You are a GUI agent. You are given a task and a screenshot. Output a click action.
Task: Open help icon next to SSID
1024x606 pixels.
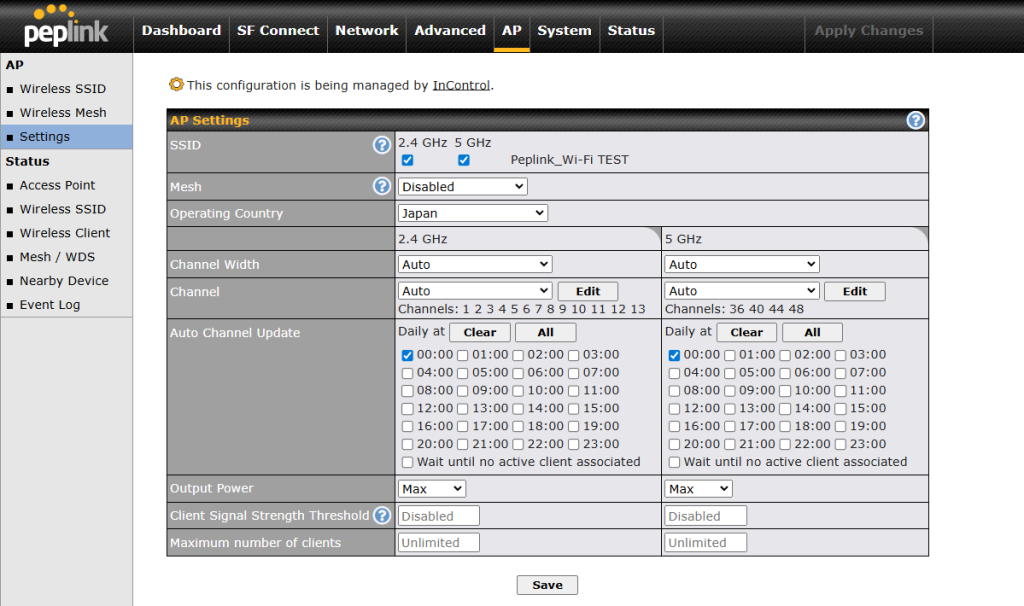[x=381, y=145]
